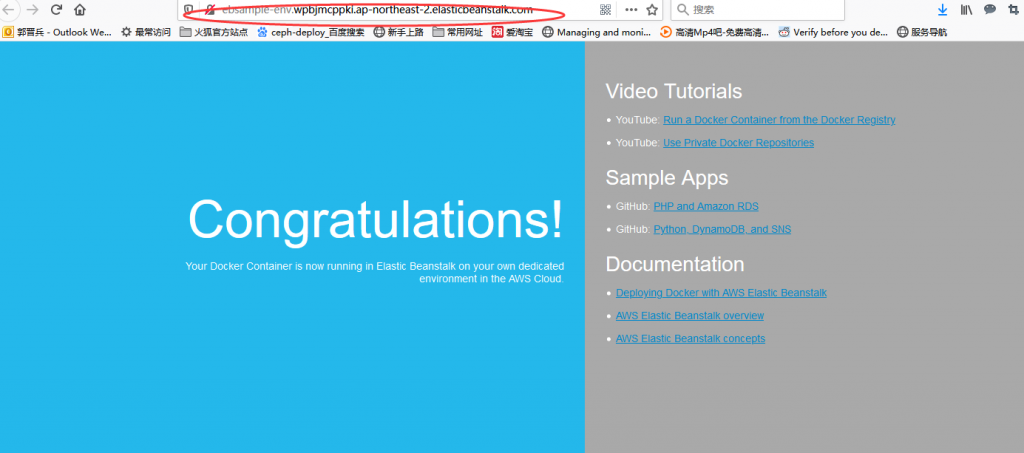Expand the 常用网址 bookmark folder
The width and height of the screenshot is (1024, 453).
457,32
